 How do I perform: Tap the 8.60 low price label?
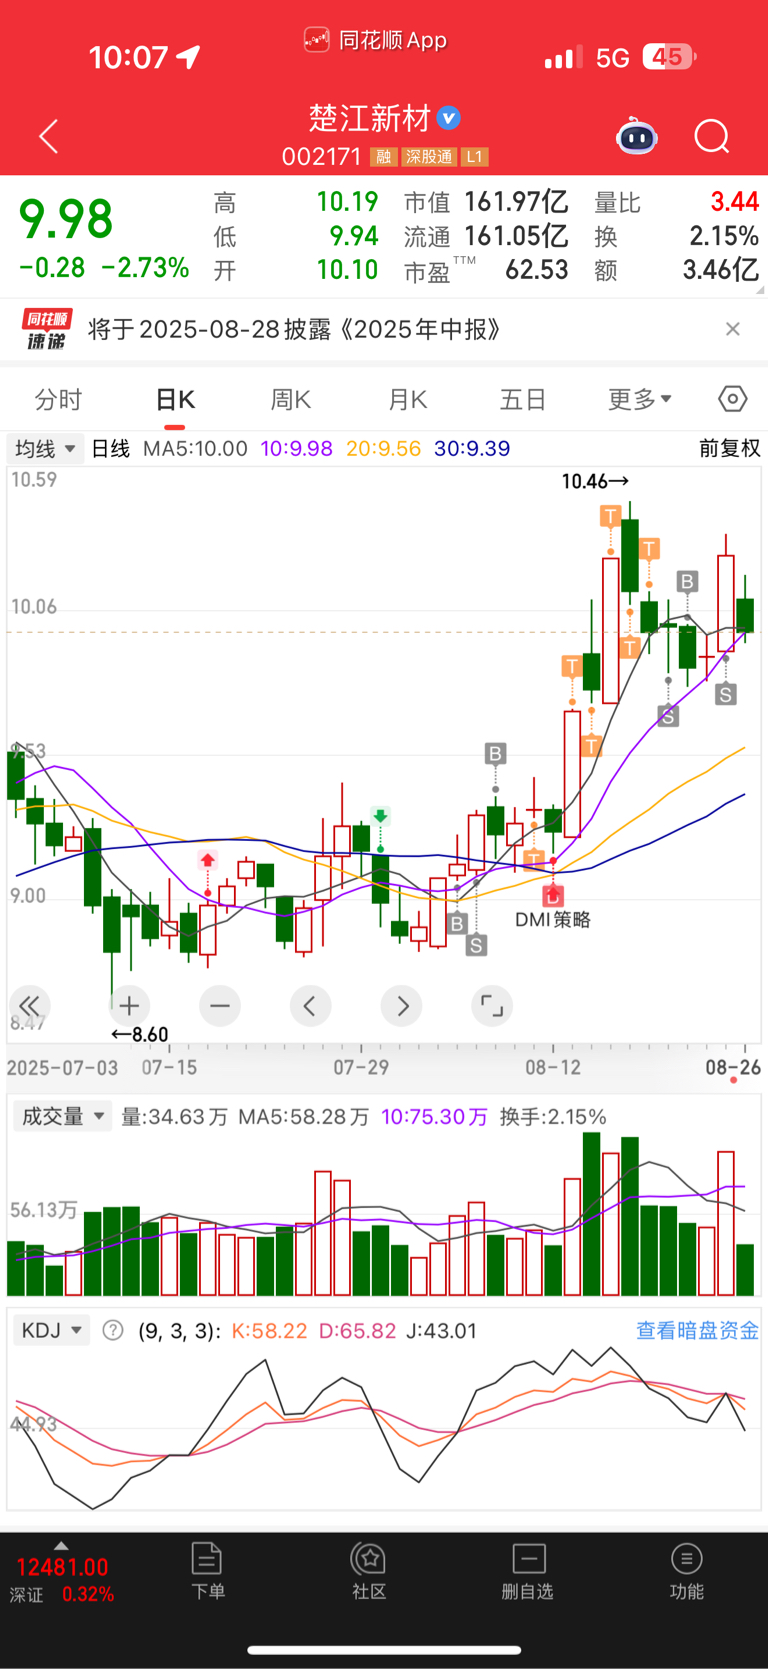139,1034
